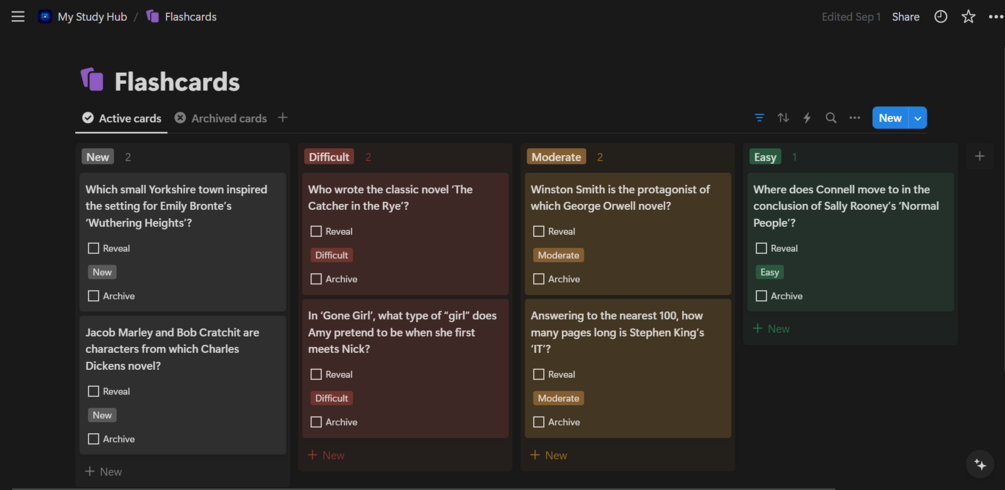
Task: Favorite the page with star icon
Action: point(968,17)
